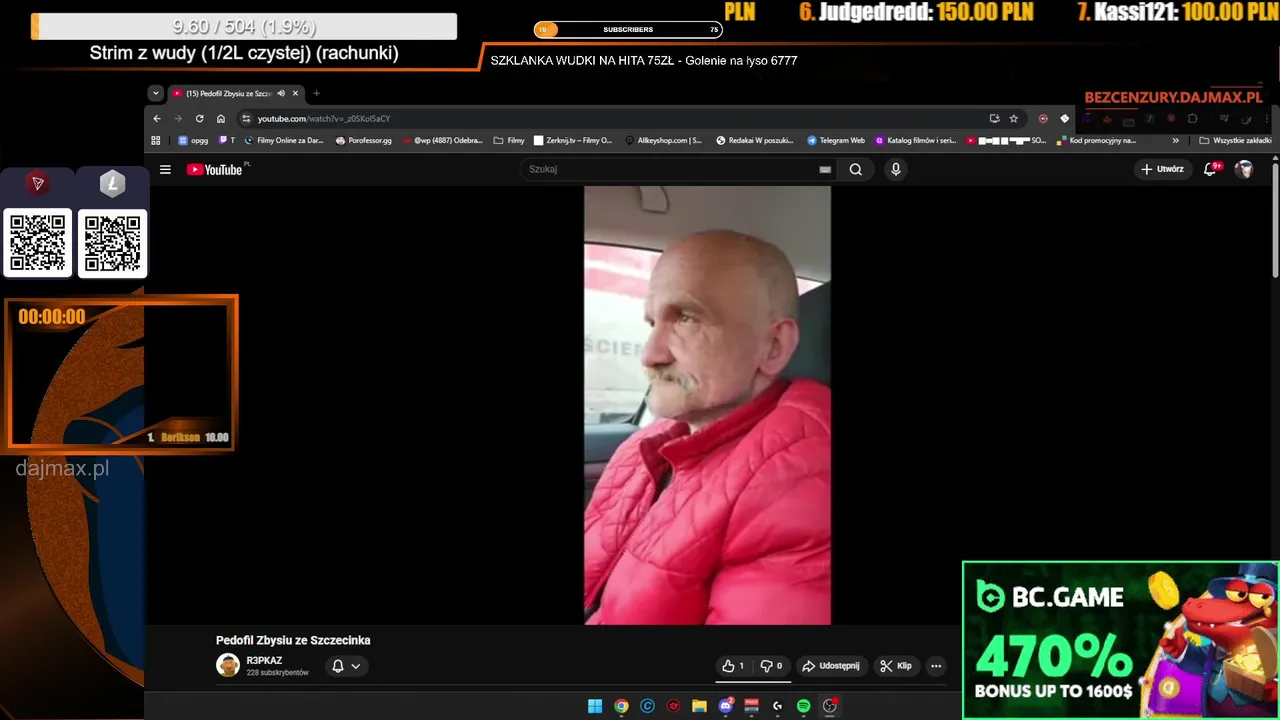Open the YouTube account avatar menu
The height and width of the screenshot is (720, 1280).
coord(1244,170)
